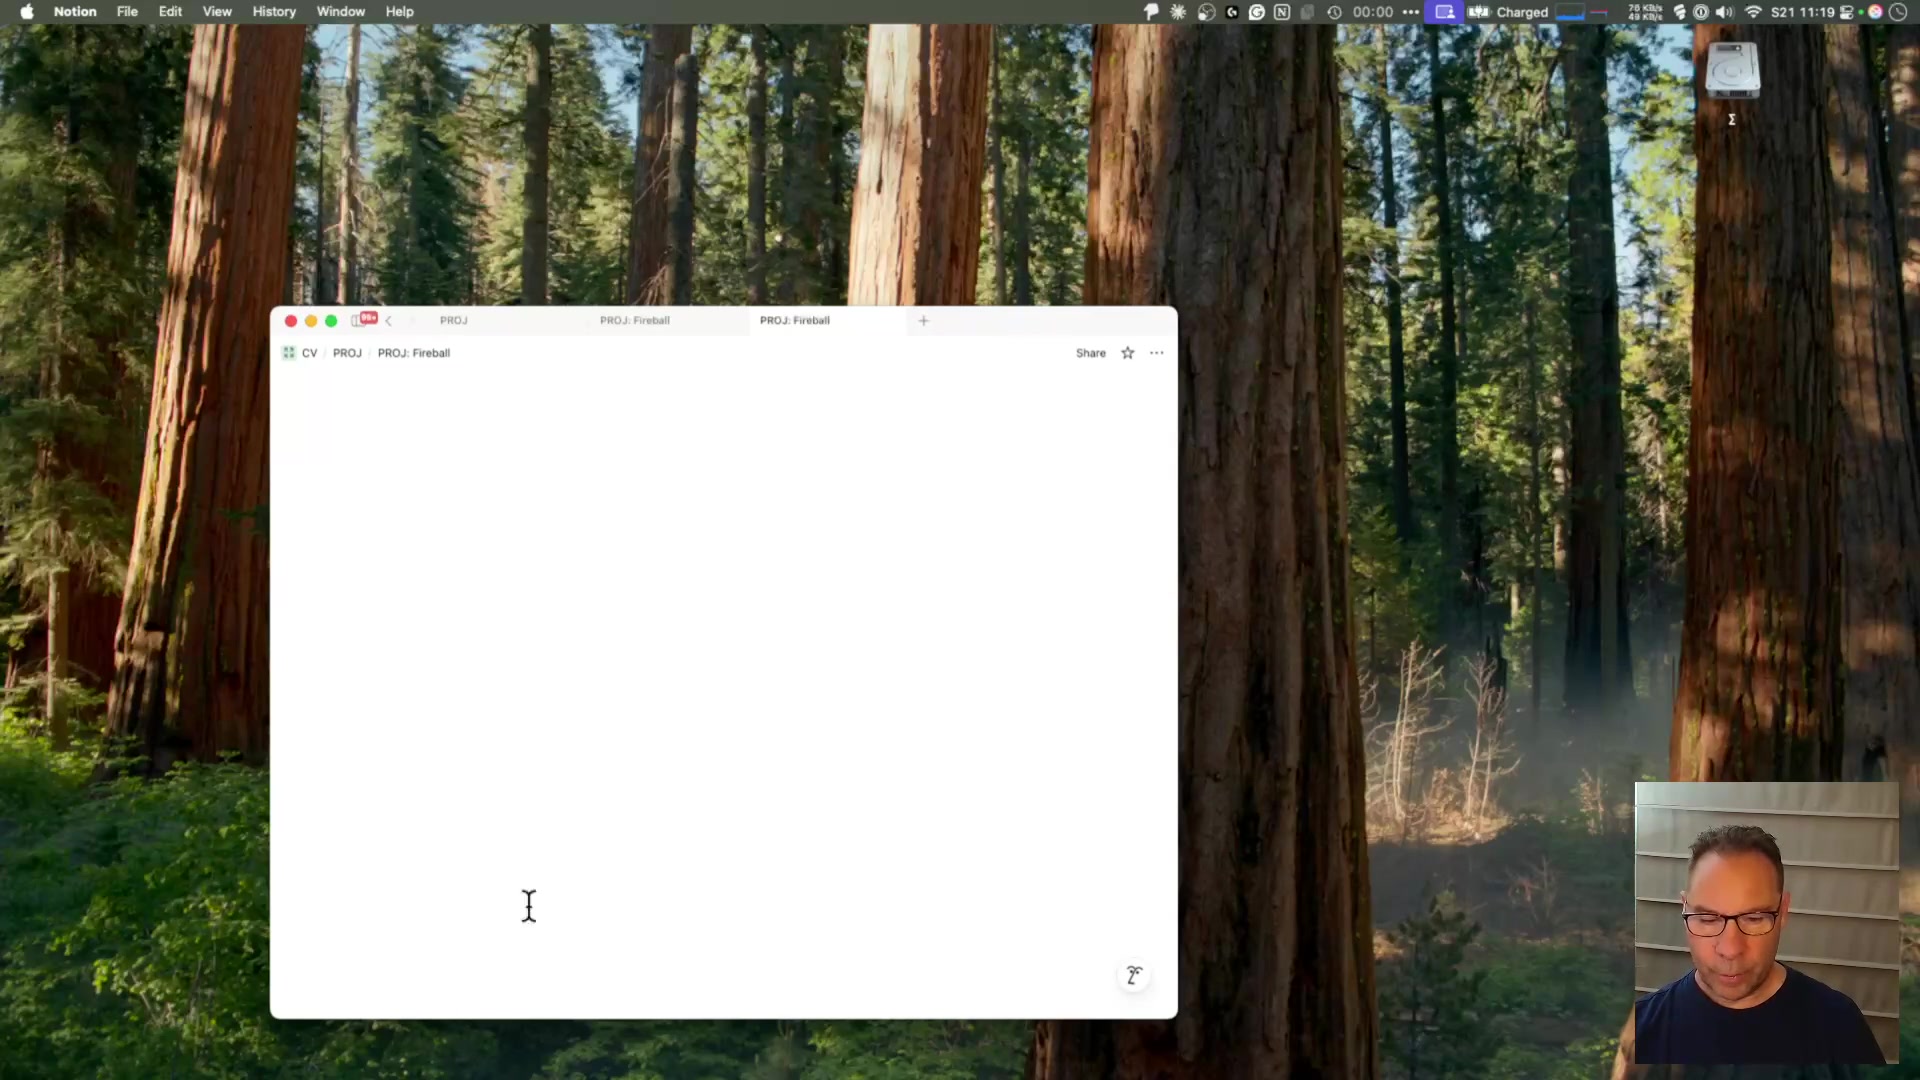The width and height of the screenshot is (1920, 1080).
Task: Click the disk drive icon on the desktop
Action: [x=1733, y=70]
